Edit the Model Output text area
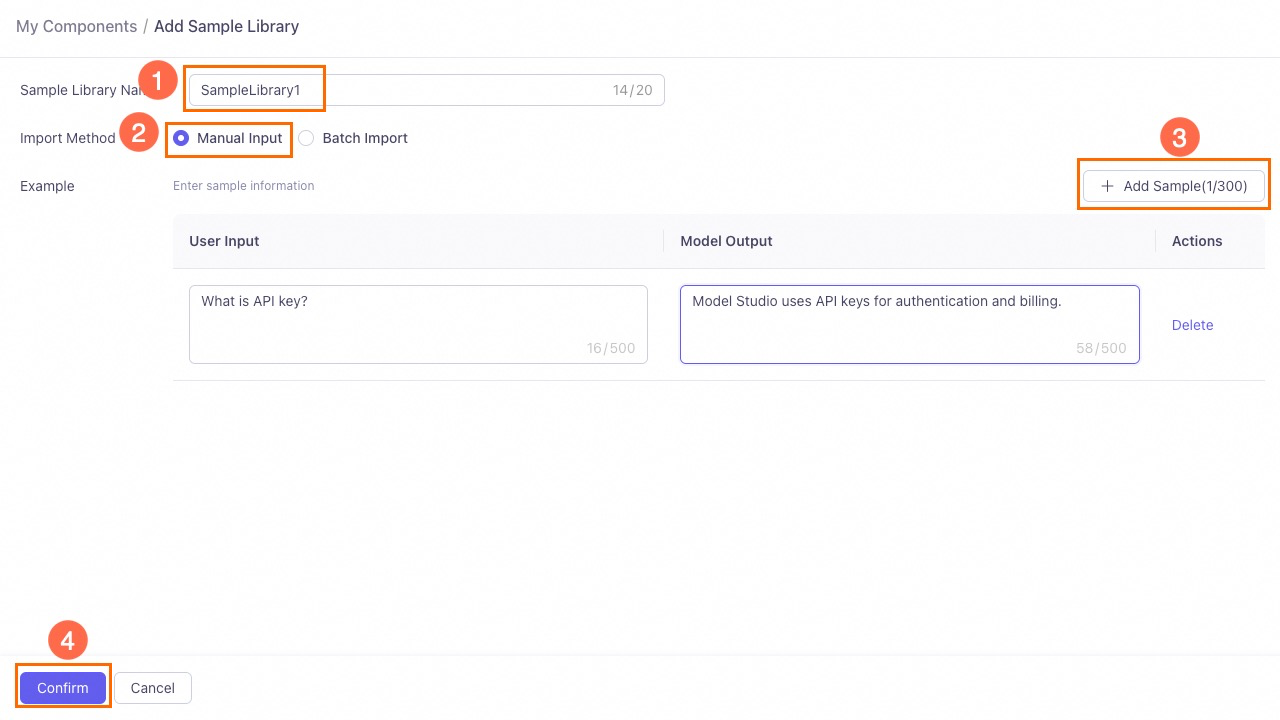 [x=909, y=324]
